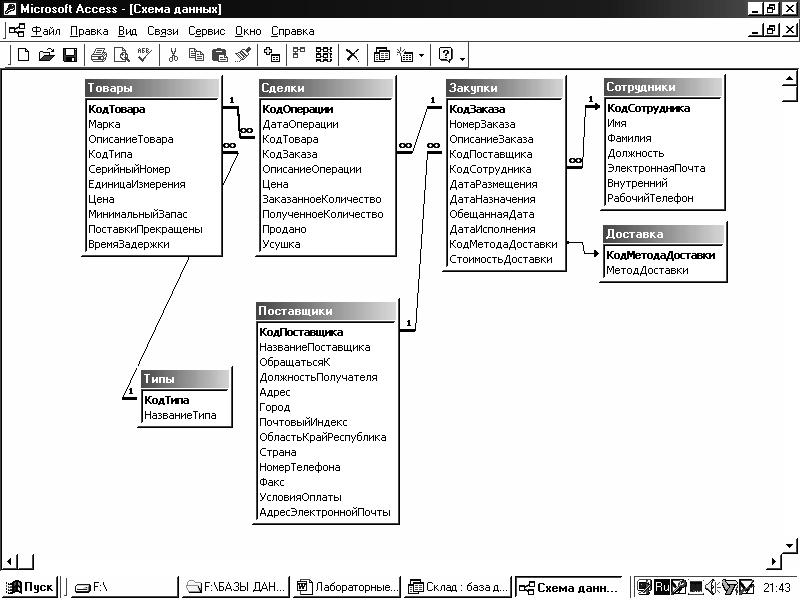Image resolution: width=800 pixels, height=600 pixels.
Task: Click the vertical scrollbar down arrow
Action: [789, 545]
